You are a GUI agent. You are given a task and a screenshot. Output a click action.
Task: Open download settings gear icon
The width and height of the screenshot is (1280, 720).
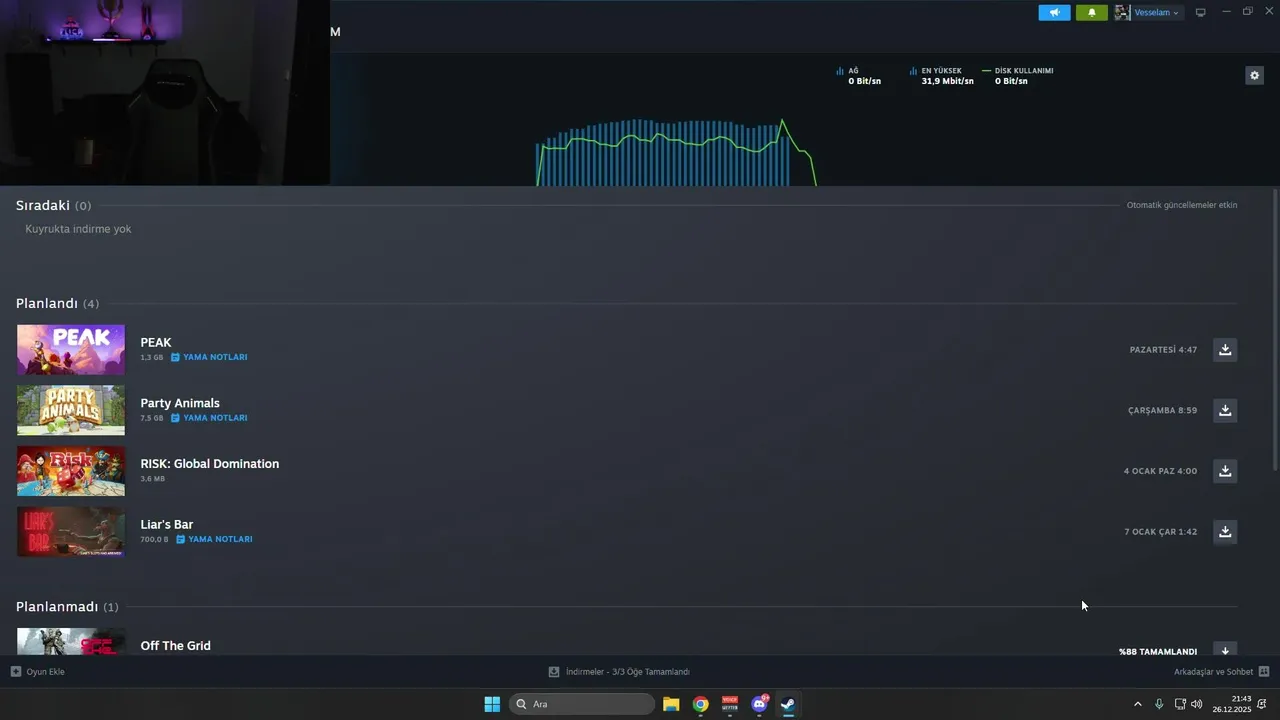click(x=1254, y=75)
